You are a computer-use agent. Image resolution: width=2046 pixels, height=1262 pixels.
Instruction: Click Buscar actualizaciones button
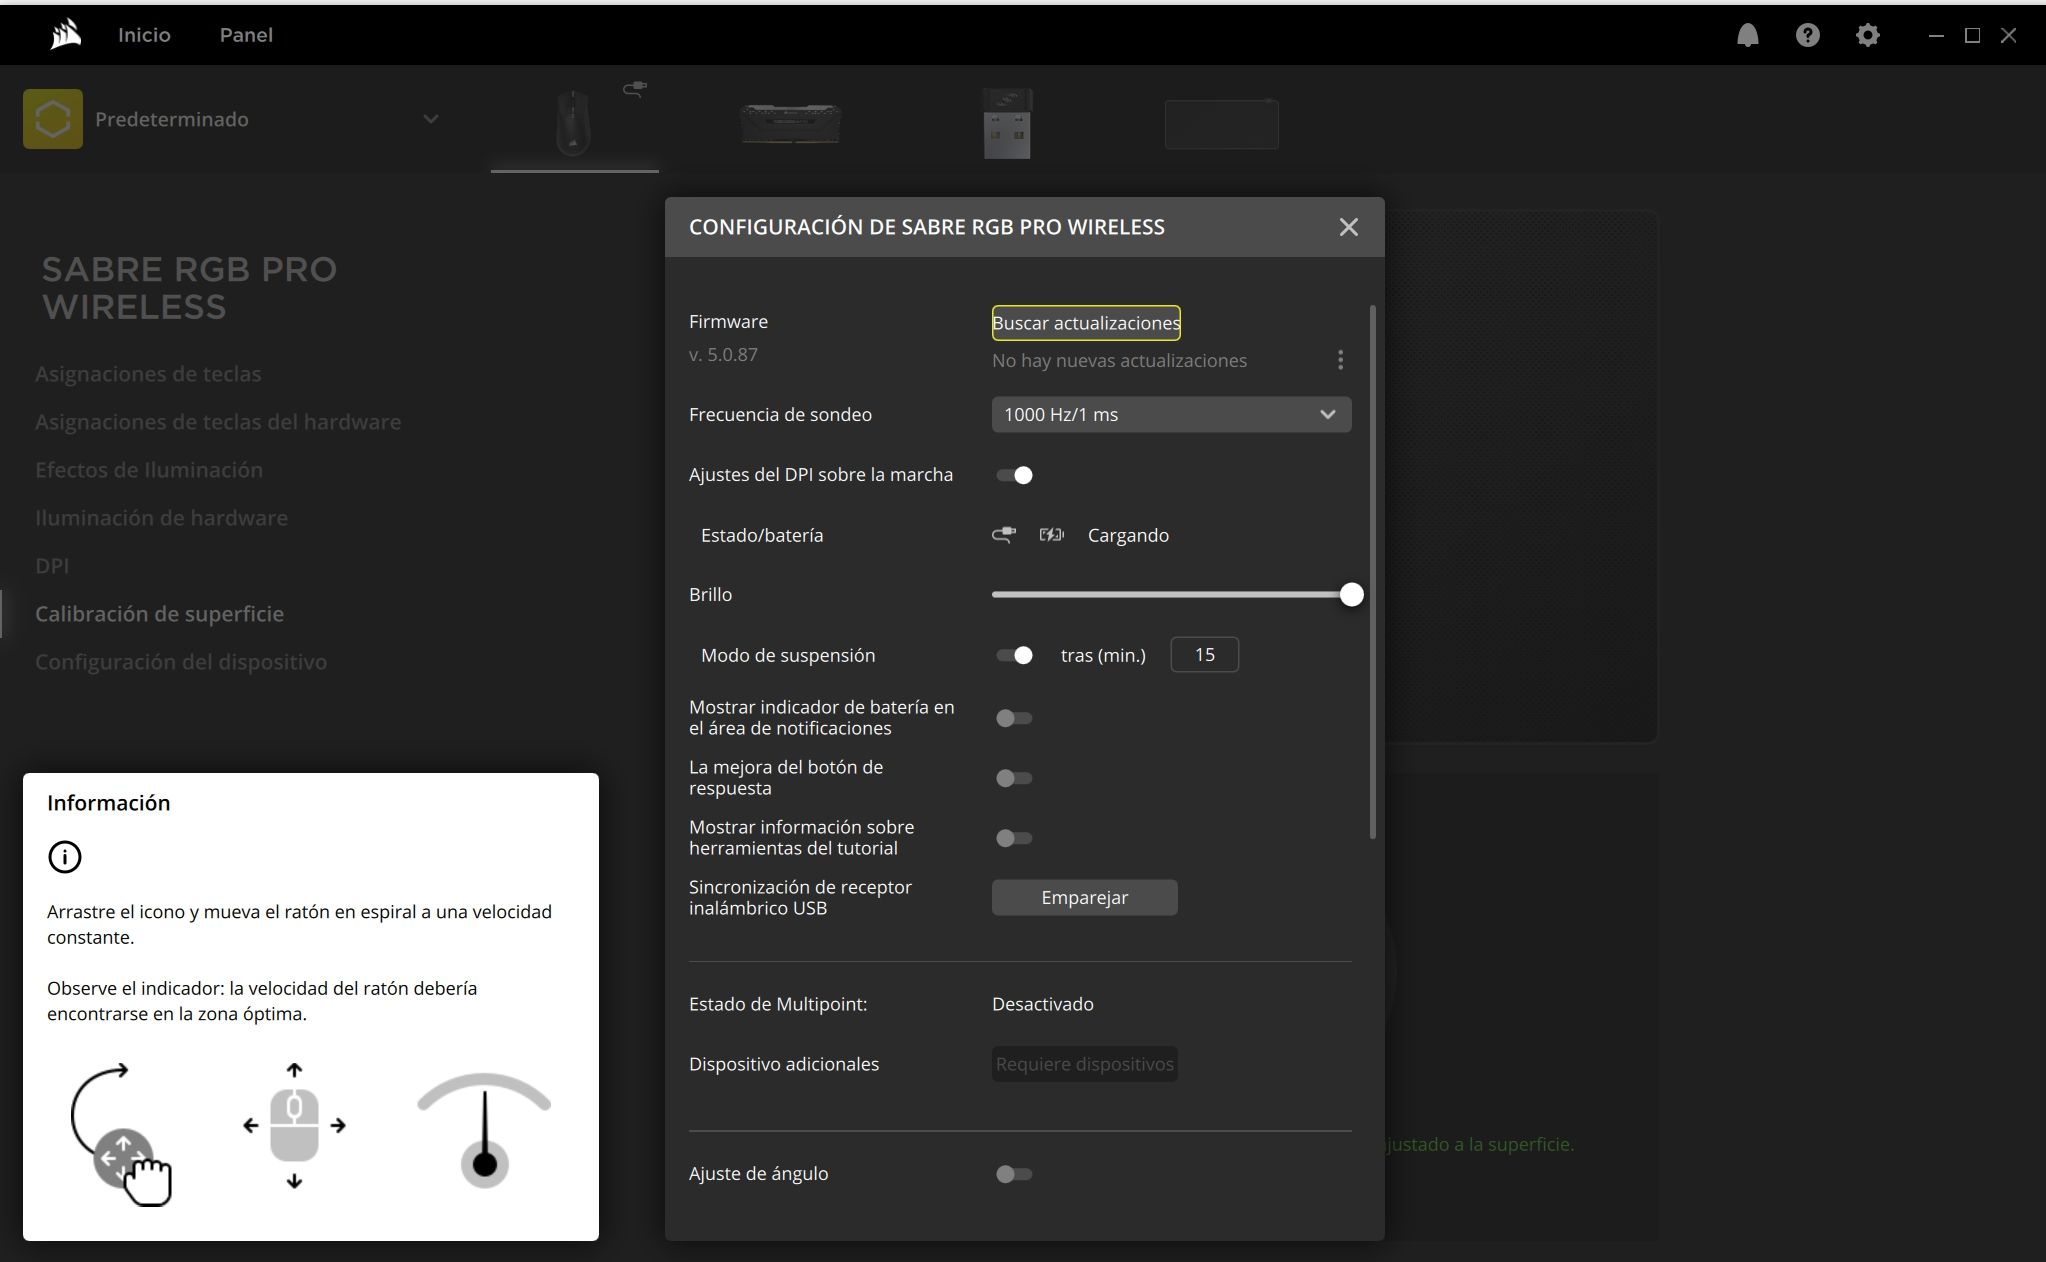(x=1086, y=323)
